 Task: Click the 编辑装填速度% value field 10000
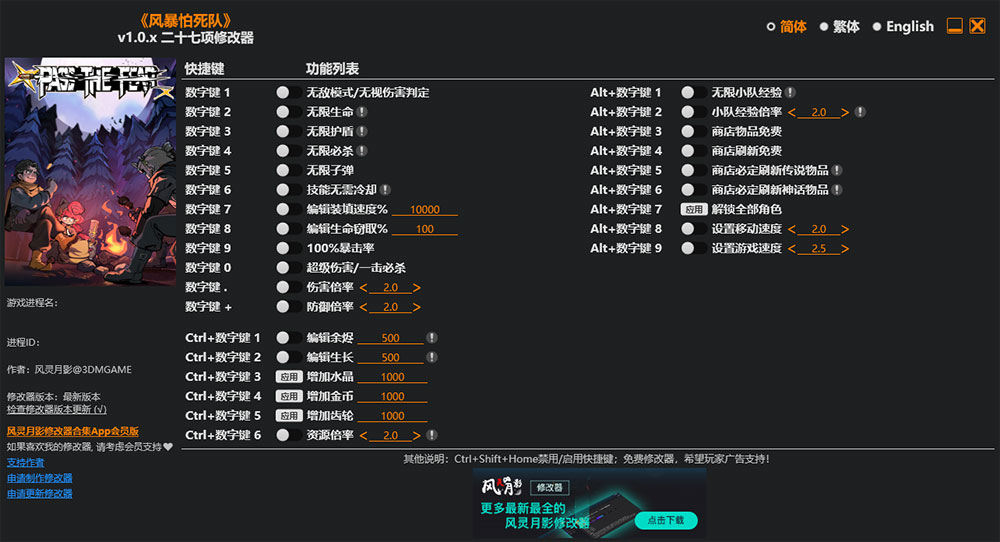(425, 209)
